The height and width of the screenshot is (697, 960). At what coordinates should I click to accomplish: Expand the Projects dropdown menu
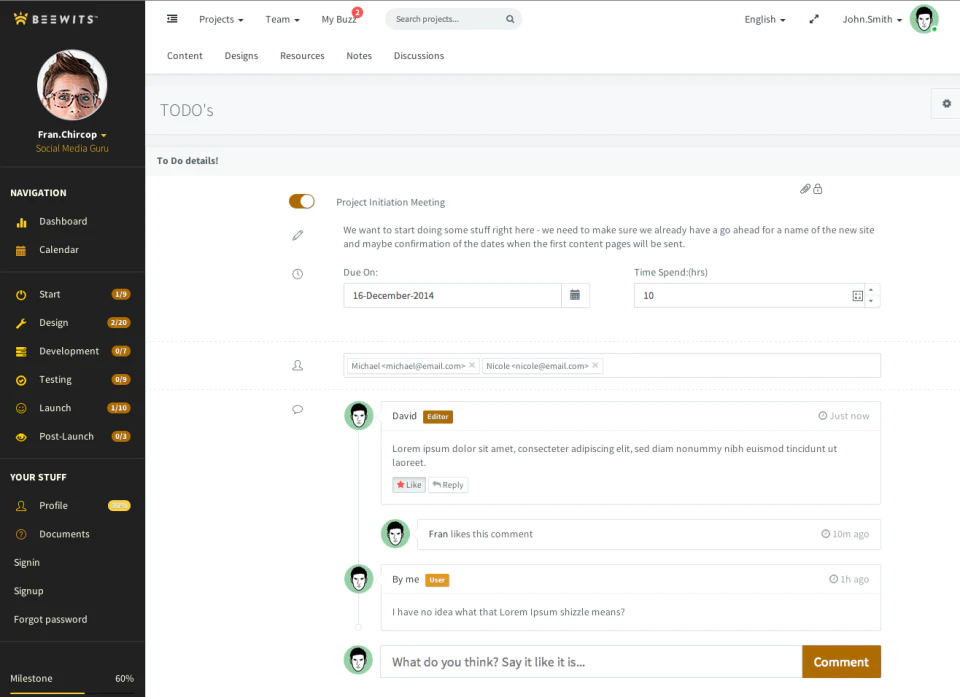tap(221, 19)
